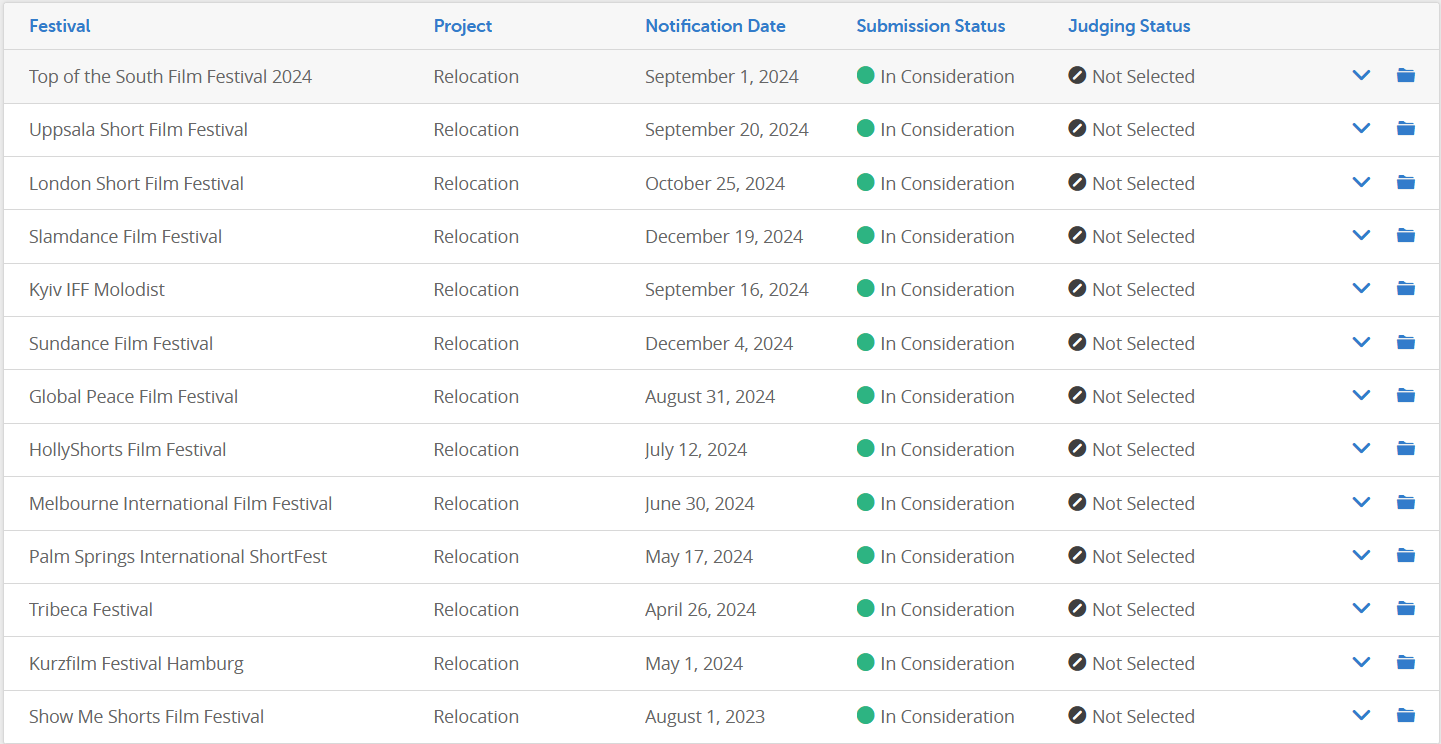The height and width of the screenshot is (744, 1441).
Task: Open Global Peace Film Festival entry
Action: coord(133,396)
